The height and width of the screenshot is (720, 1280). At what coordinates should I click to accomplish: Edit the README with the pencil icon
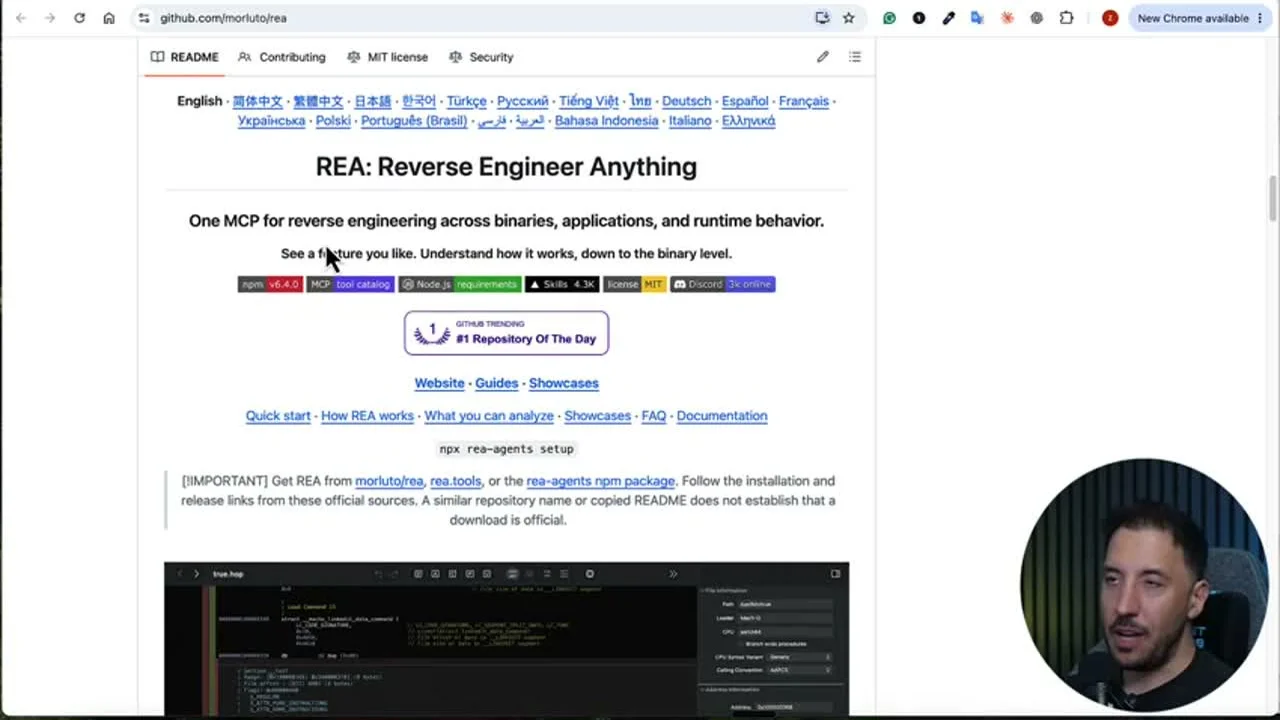tap(823, 57)
